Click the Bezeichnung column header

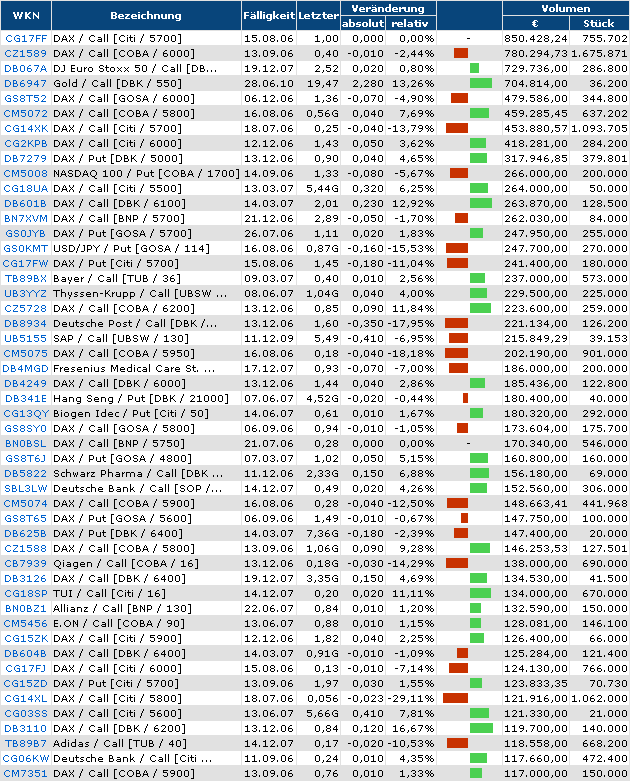point(146,15)
